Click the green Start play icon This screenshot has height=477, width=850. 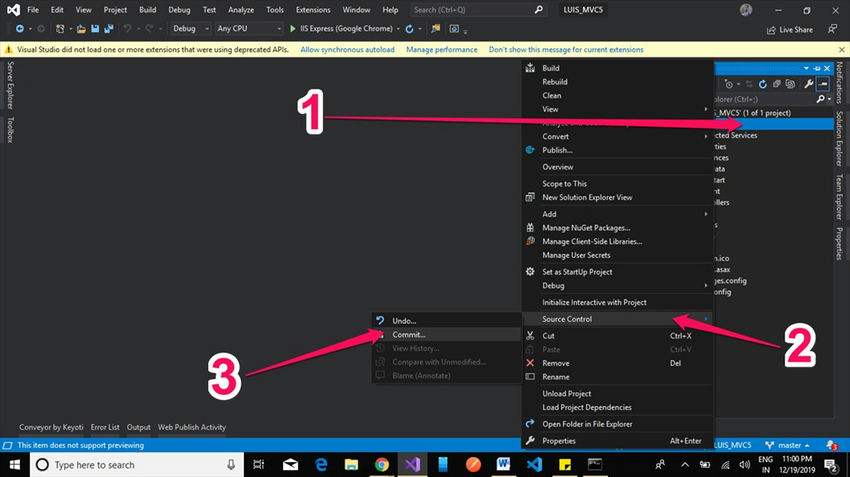click(293, 29)
